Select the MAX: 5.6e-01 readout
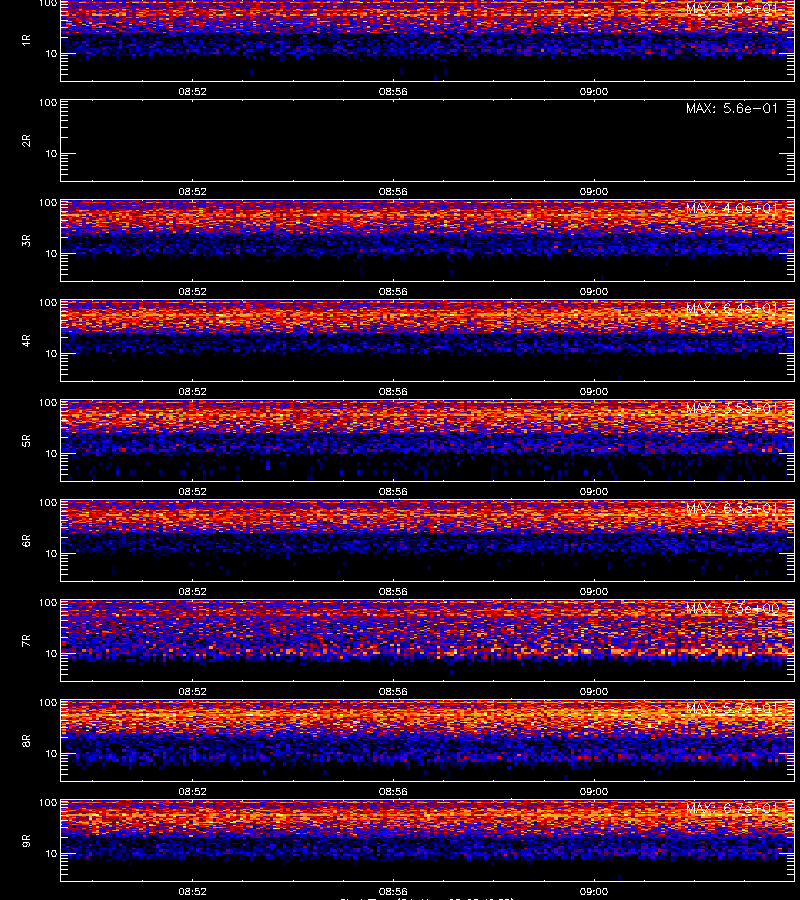The width and height of the screenshot is (800, 900). point(732,108)
